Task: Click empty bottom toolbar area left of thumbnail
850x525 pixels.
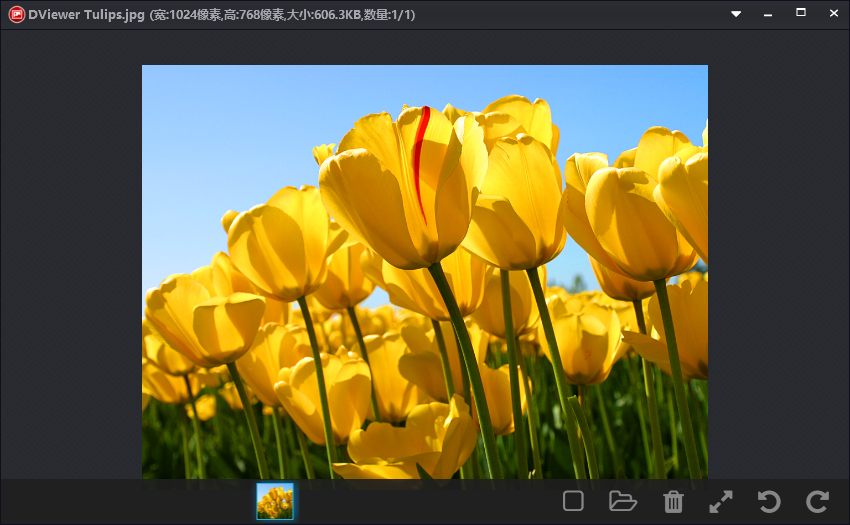Action: click(x=120, y=502)
